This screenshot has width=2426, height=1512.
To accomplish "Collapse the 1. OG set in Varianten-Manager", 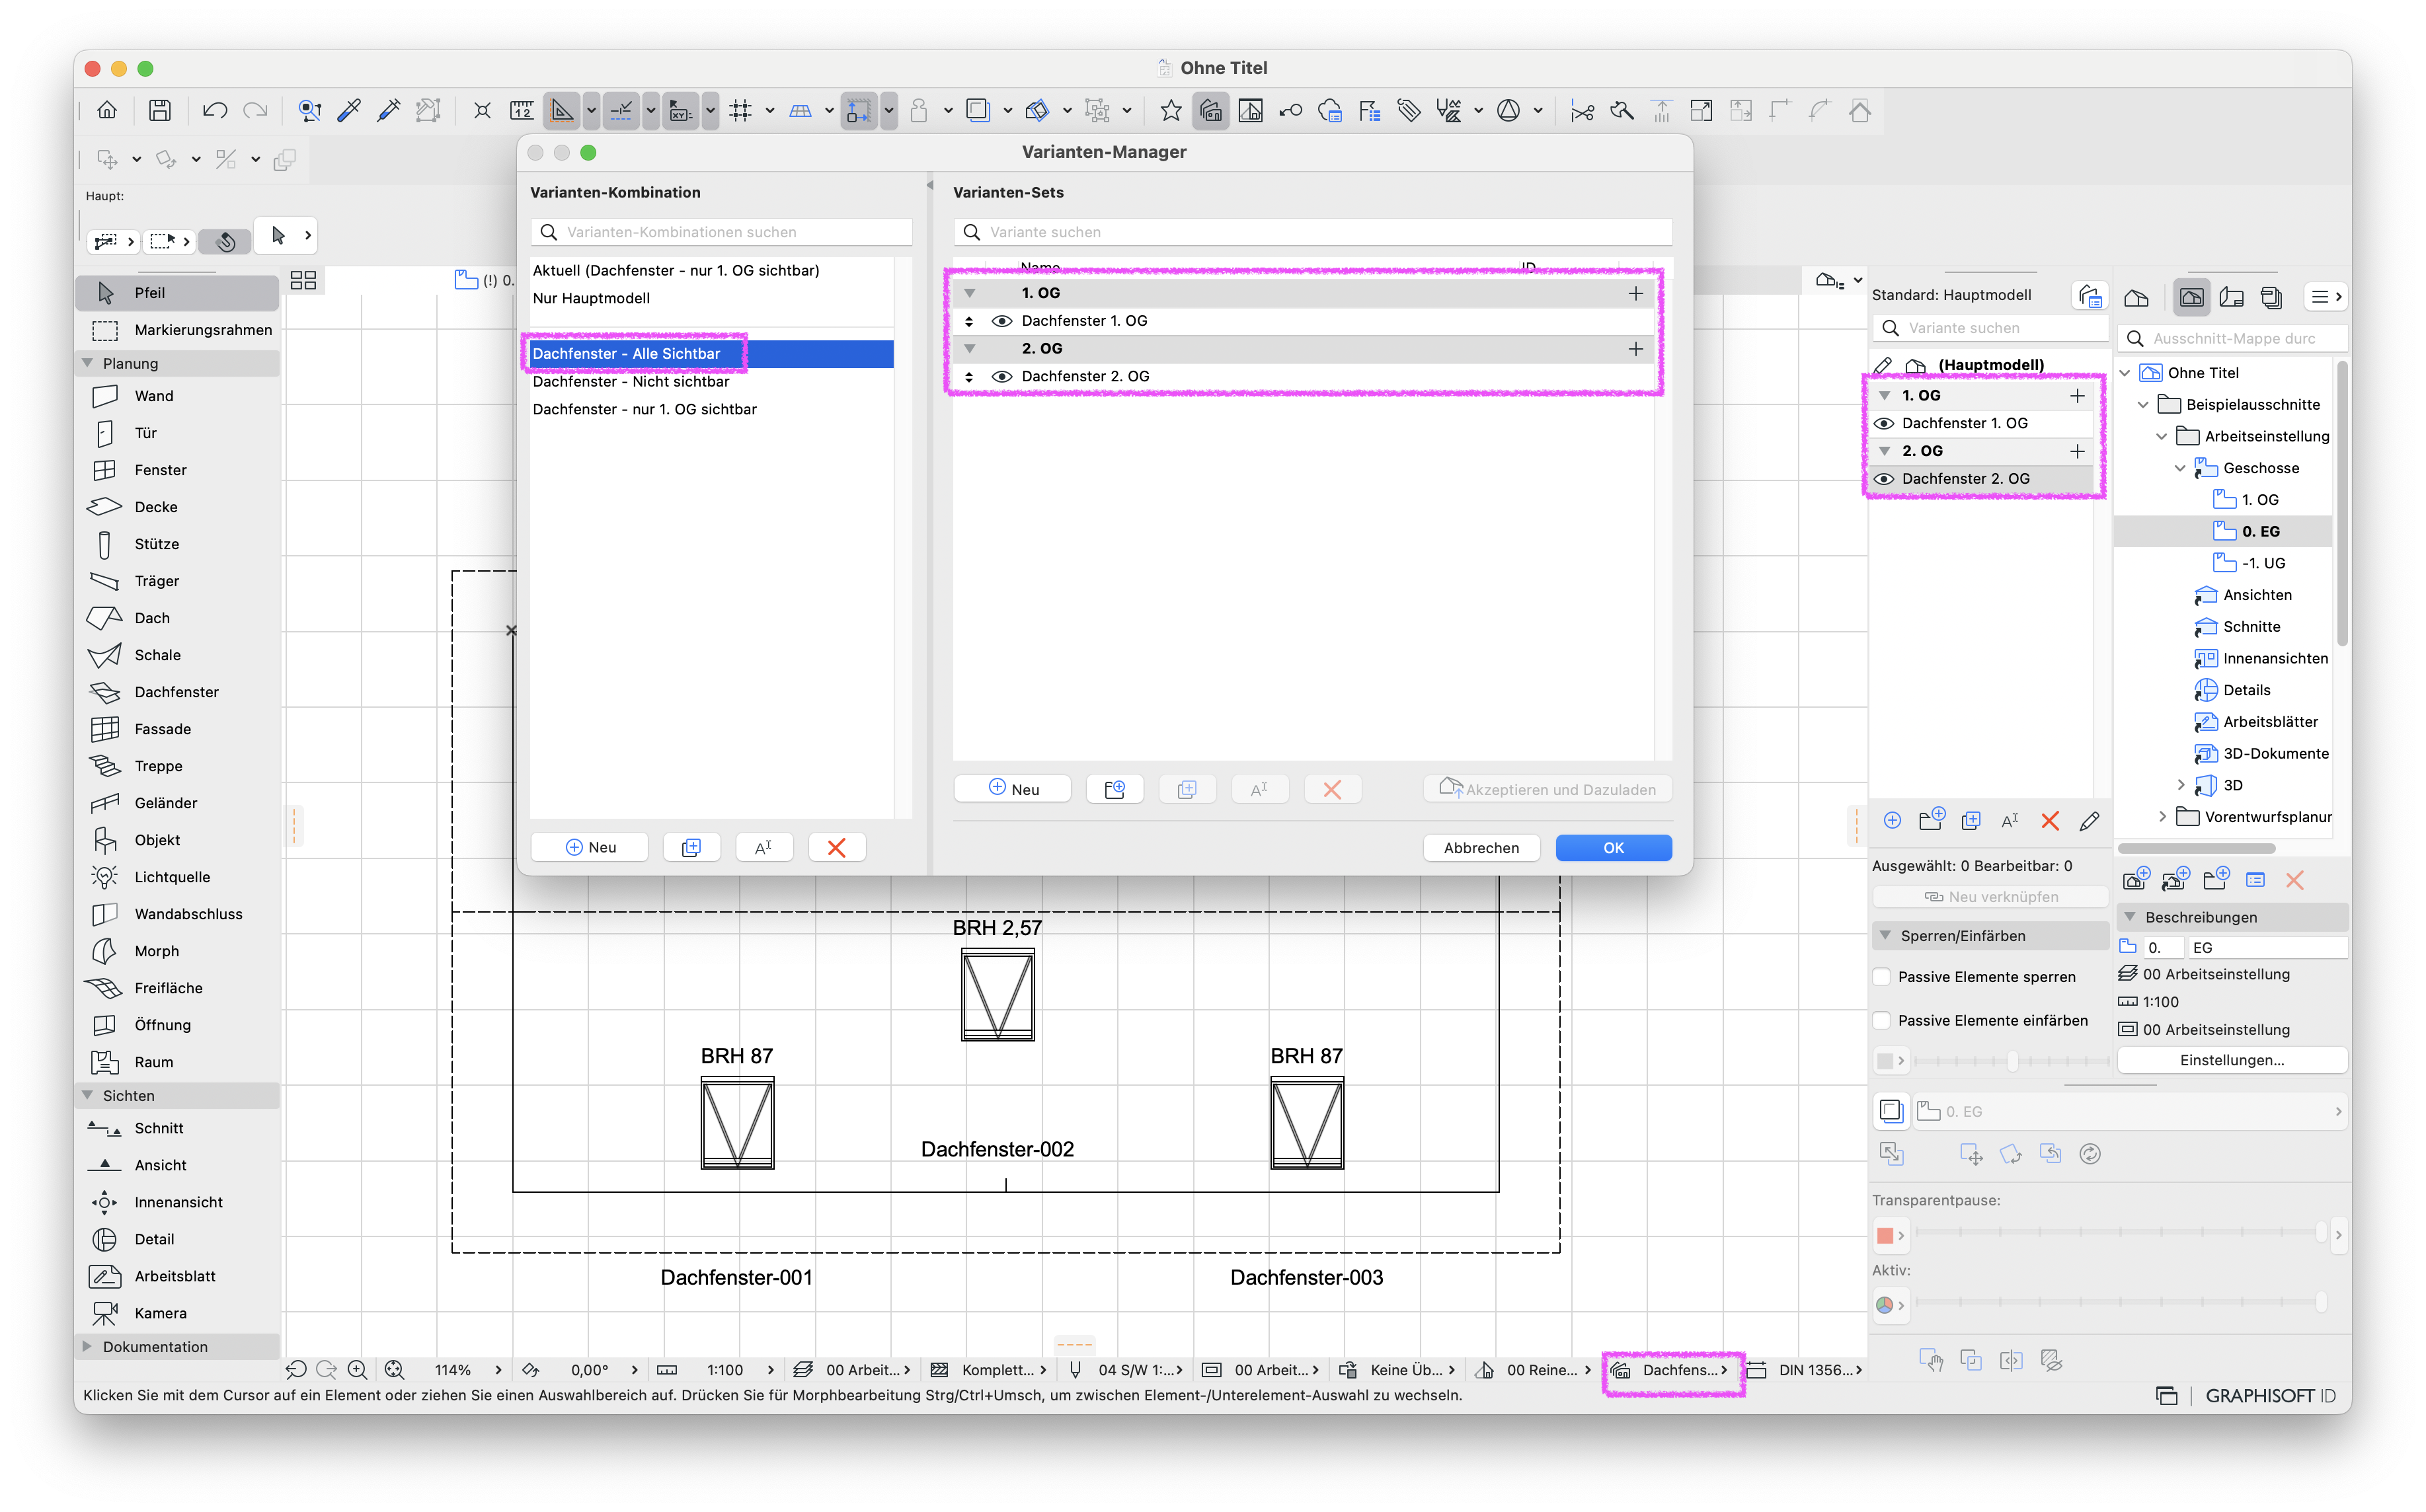I will (x=969, y=294).
